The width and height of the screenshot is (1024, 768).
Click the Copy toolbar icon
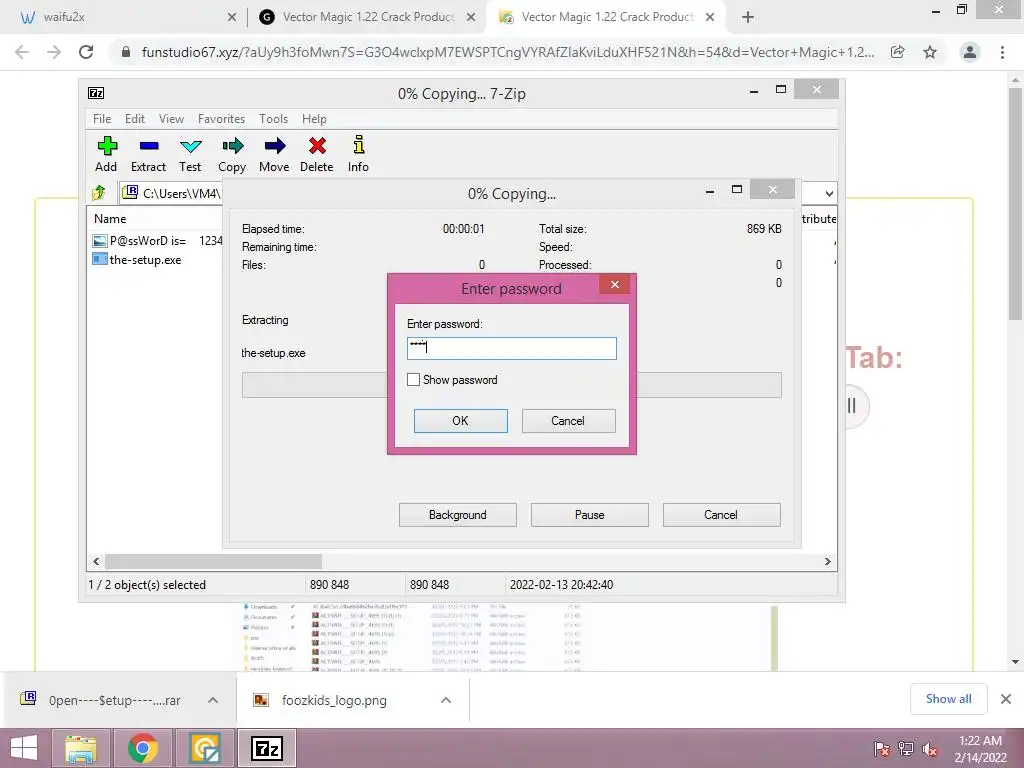coord(232,146)
